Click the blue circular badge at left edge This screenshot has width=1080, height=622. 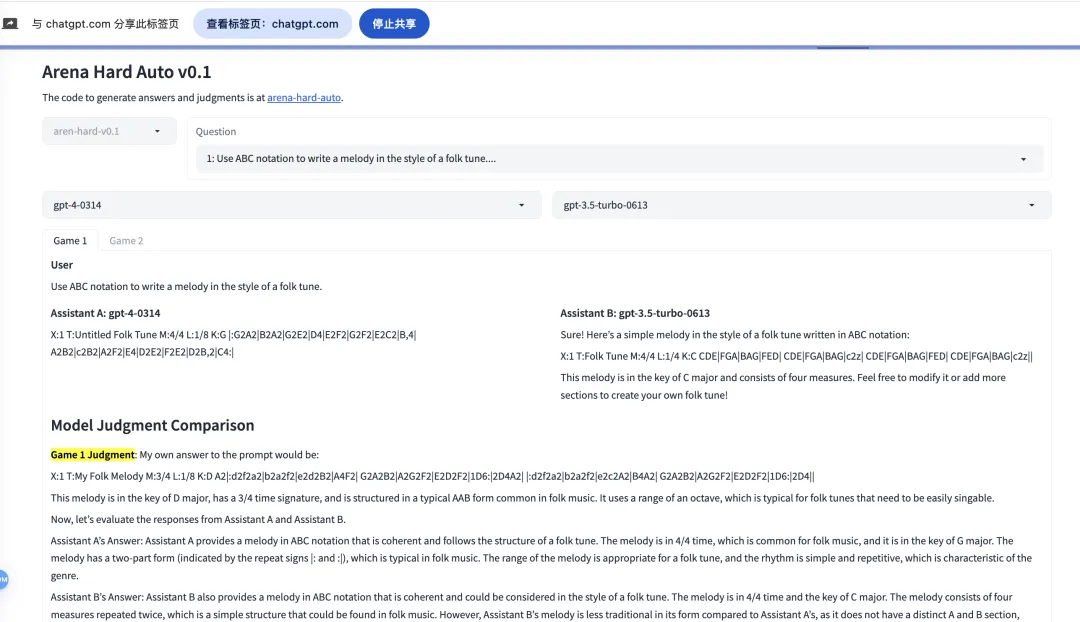click(3, 579)
